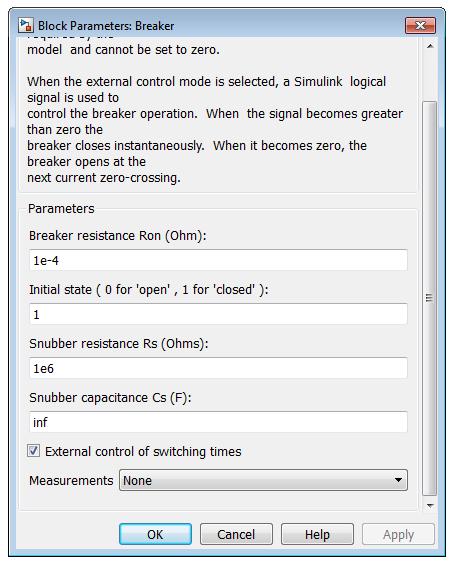
Task: Confirm with the OK button
Action: (x=155, y=534)
